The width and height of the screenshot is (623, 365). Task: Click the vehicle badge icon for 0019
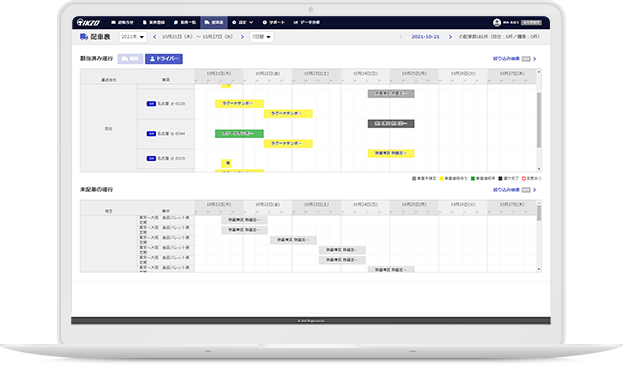[151, 158]
